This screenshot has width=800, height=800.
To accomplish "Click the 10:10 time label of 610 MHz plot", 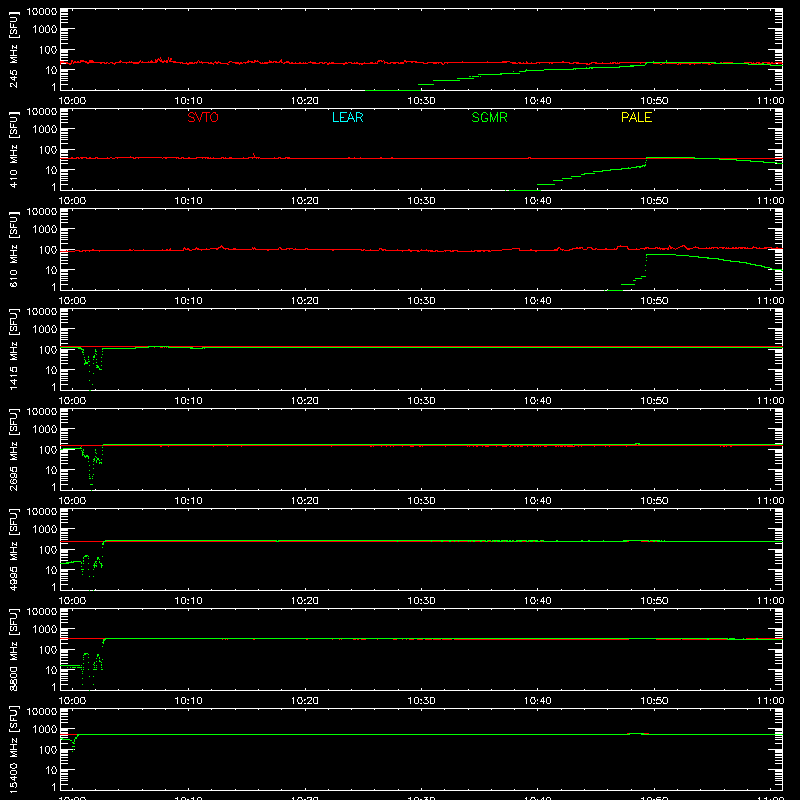I will pyautogui.click(x=189, y=301).
